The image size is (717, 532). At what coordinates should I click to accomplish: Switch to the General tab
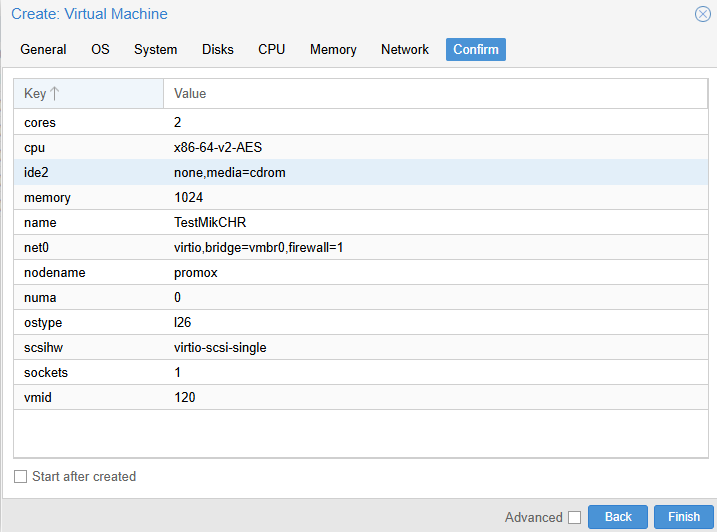pos(43,49)
